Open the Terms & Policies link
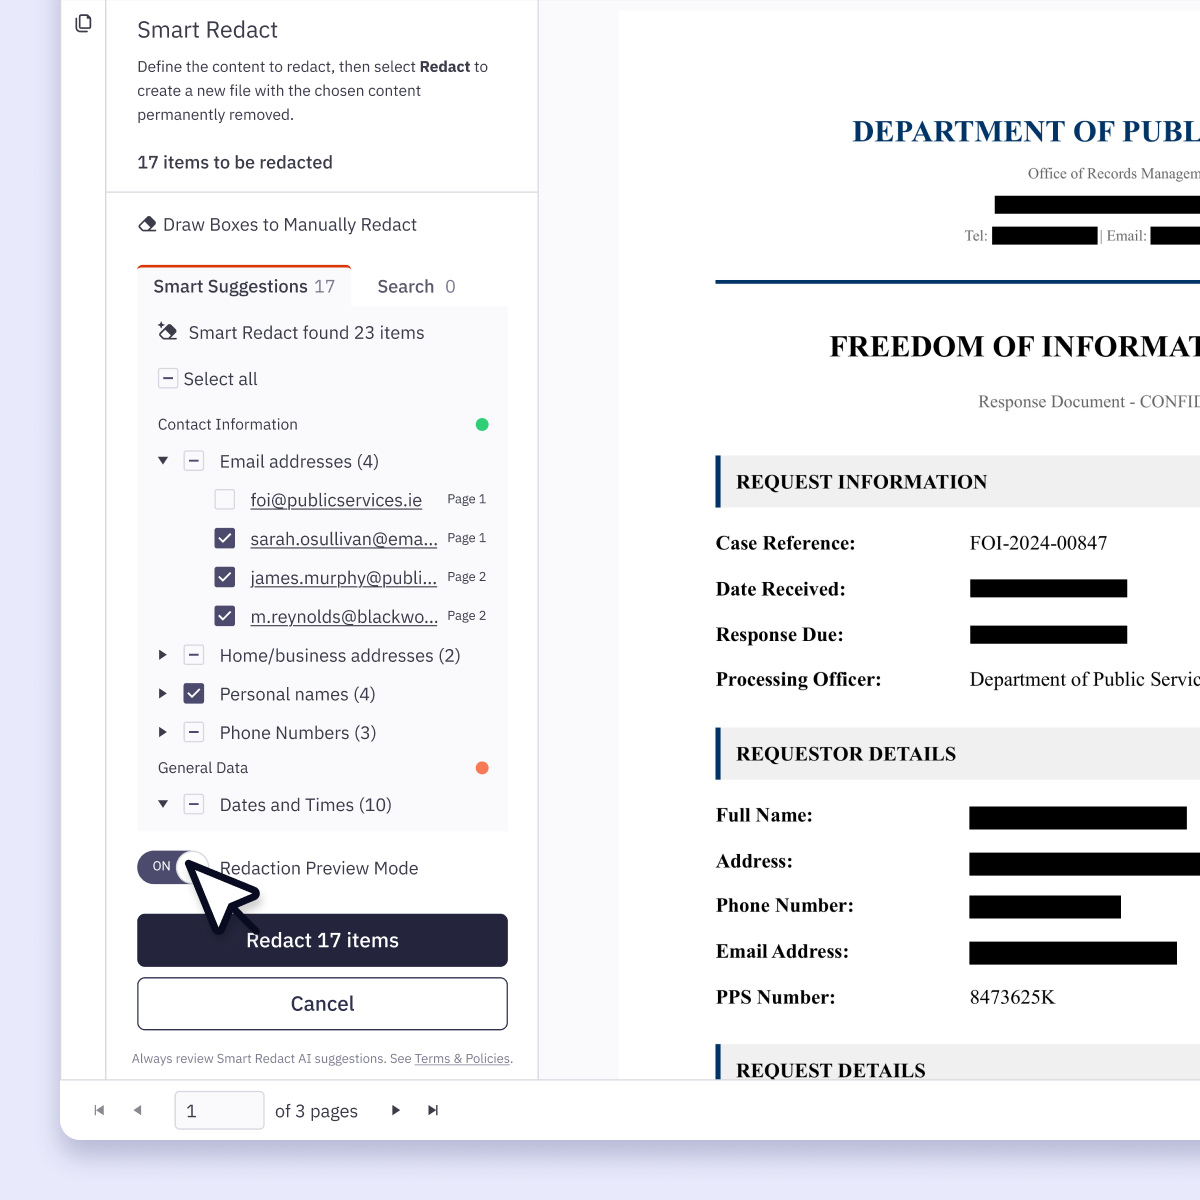Screen dimensions: 1200x1200 coord(462,1058)
